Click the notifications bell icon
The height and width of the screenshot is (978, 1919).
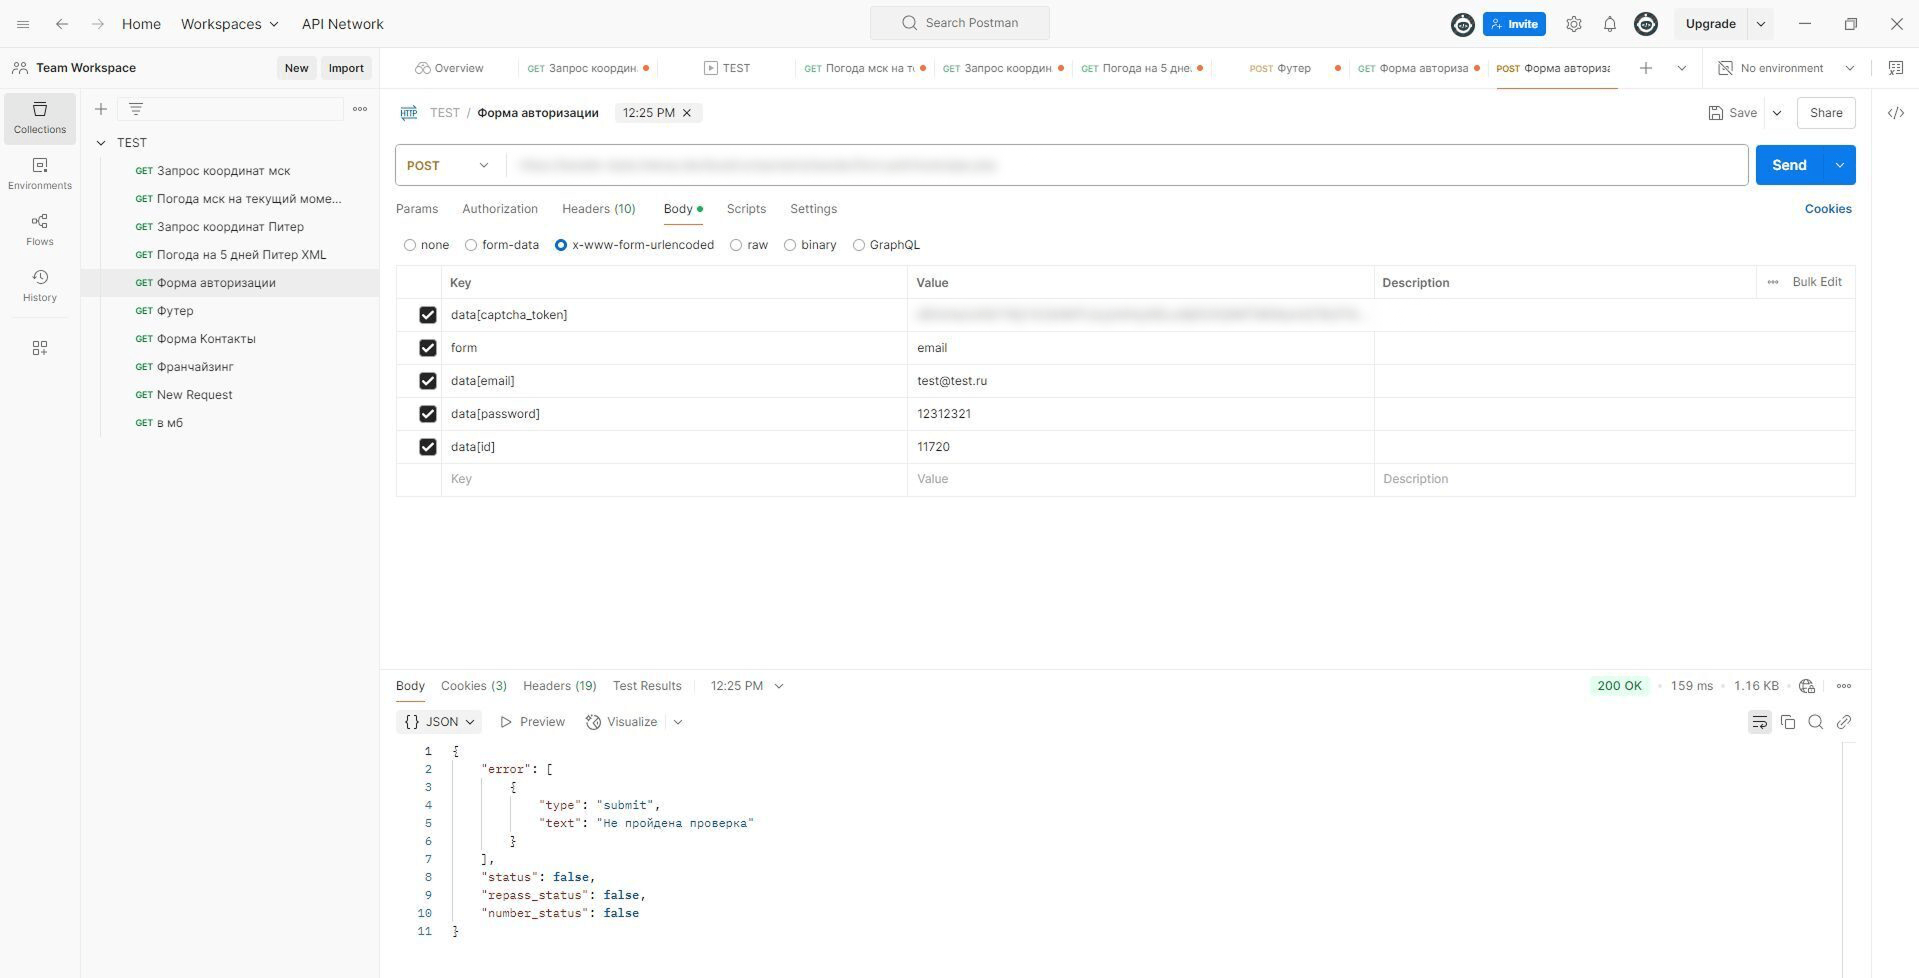(1609, 24)
